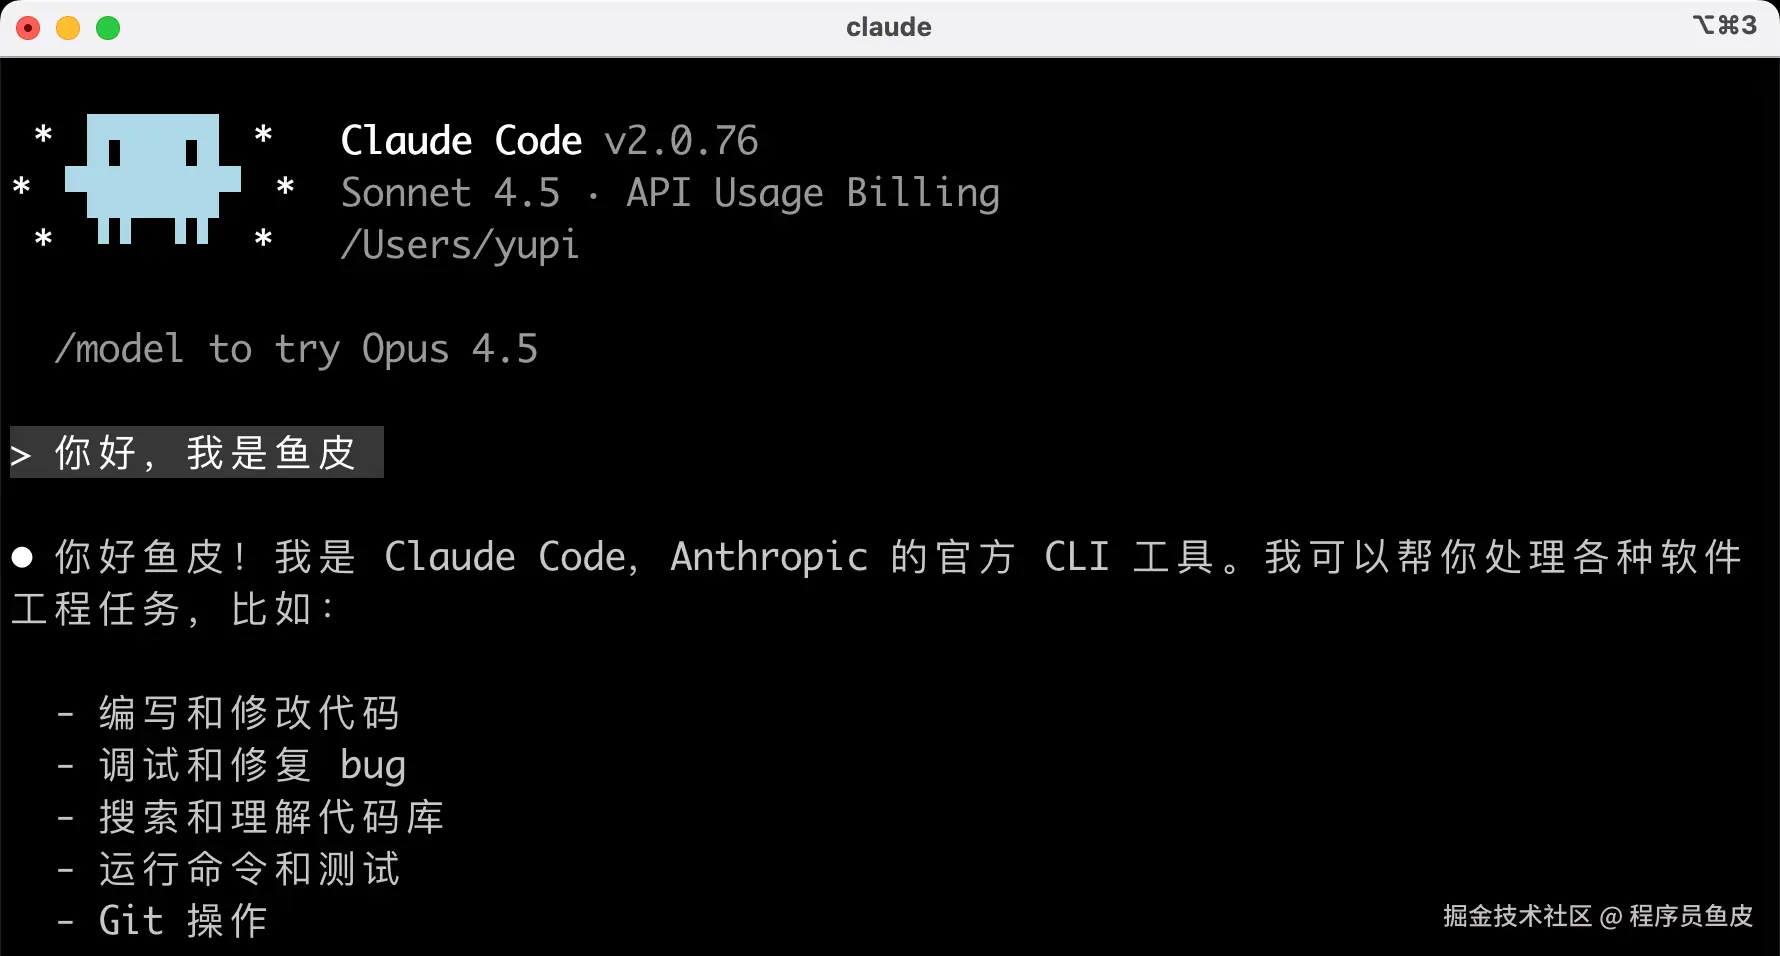The height and width of the screenshot is (956, 1780).
Task: Close the claude terminal window
Action: coord(28,28)
